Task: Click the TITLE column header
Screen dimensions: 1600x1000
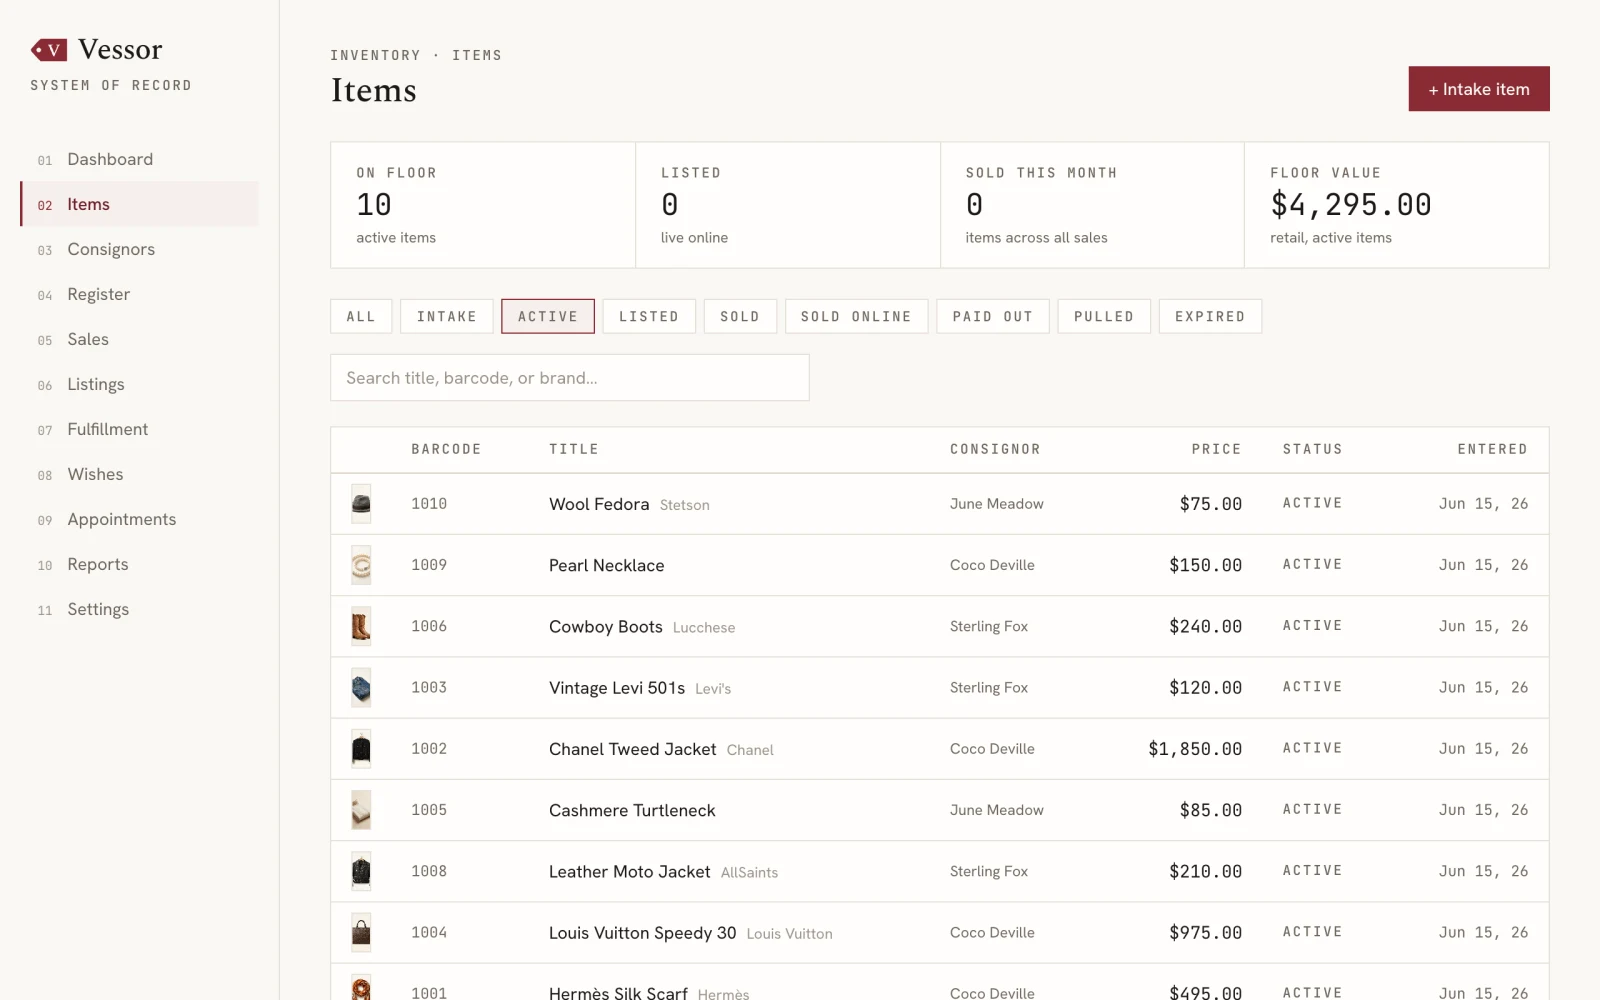Action: (574, 450)
